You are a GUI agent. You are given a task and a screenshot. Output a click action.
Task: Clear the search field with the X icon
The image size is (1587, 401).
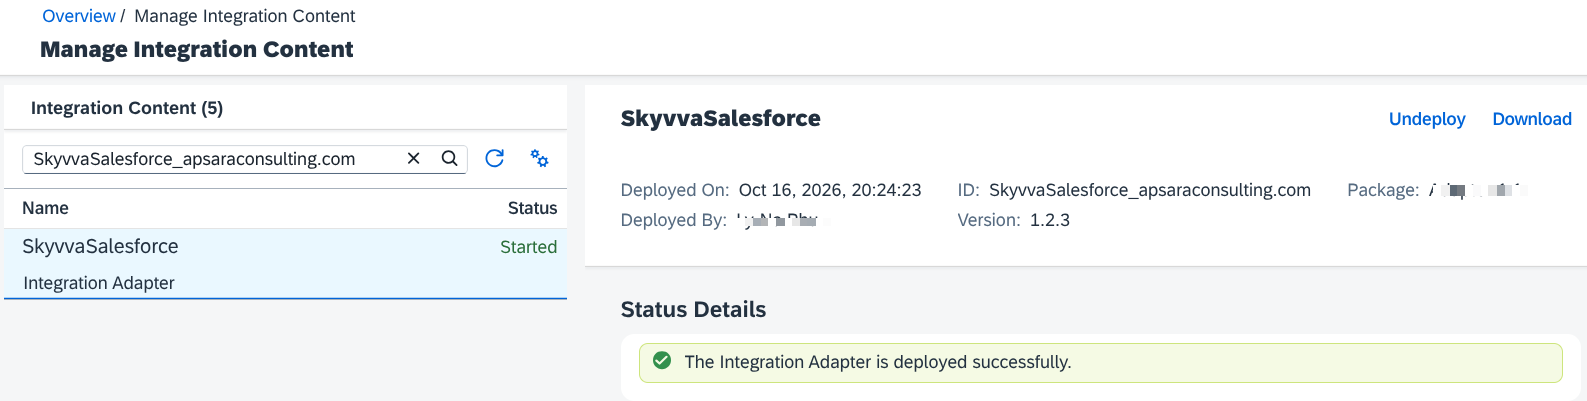pos(414,158)
